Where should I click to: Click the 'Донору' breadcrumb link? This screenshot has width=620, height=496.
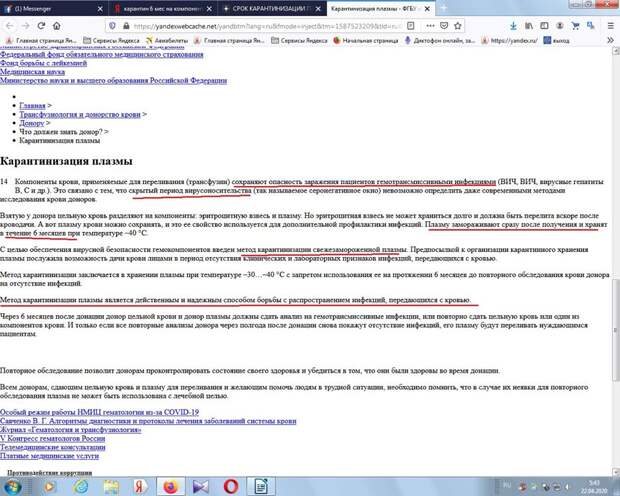coord(32,123)
